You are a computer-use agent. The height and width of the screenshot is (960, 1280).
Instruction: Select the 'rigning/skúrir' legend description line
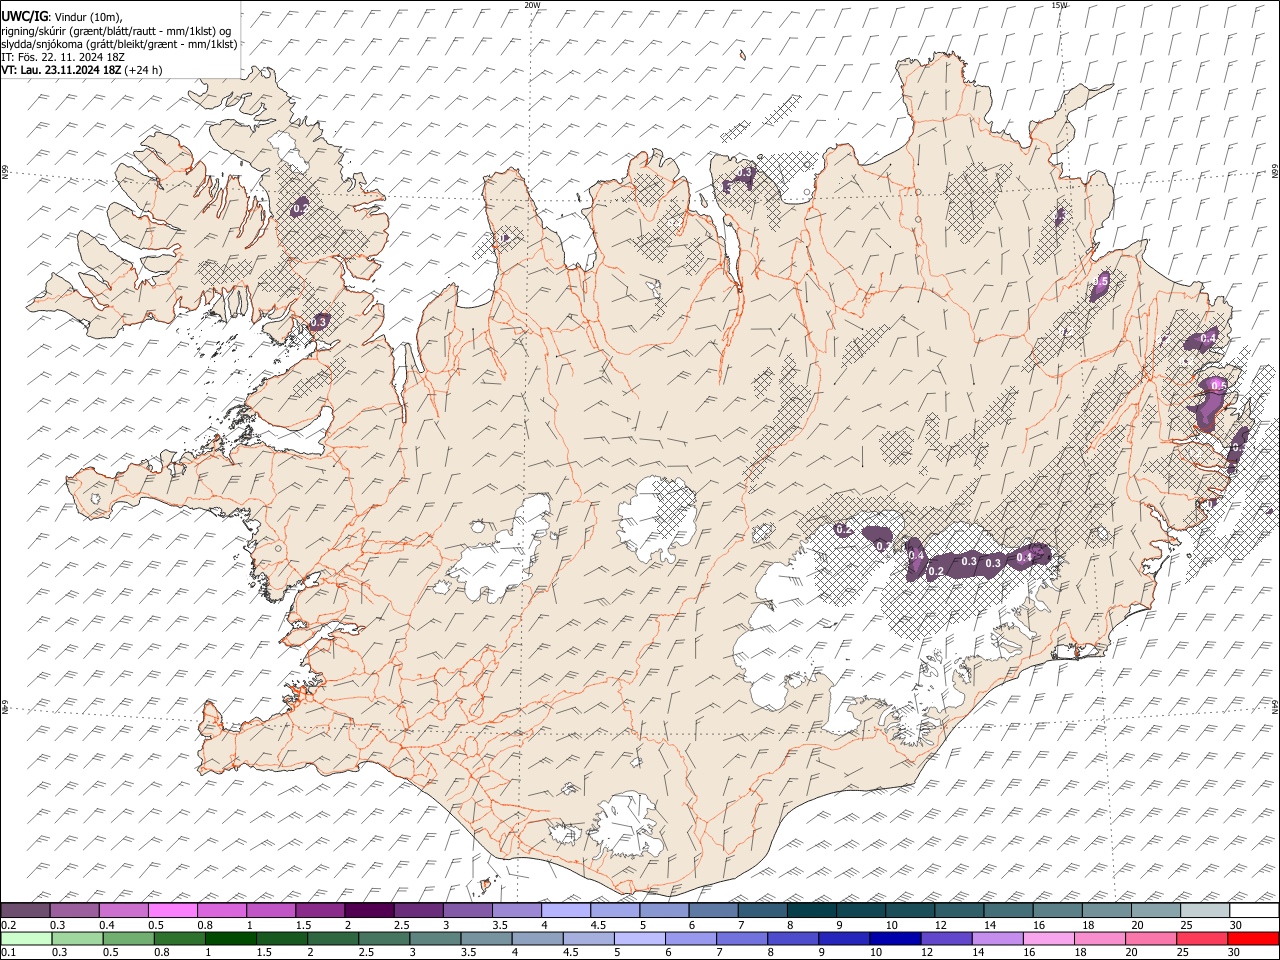pyautogui.click(x=117, y=30)
